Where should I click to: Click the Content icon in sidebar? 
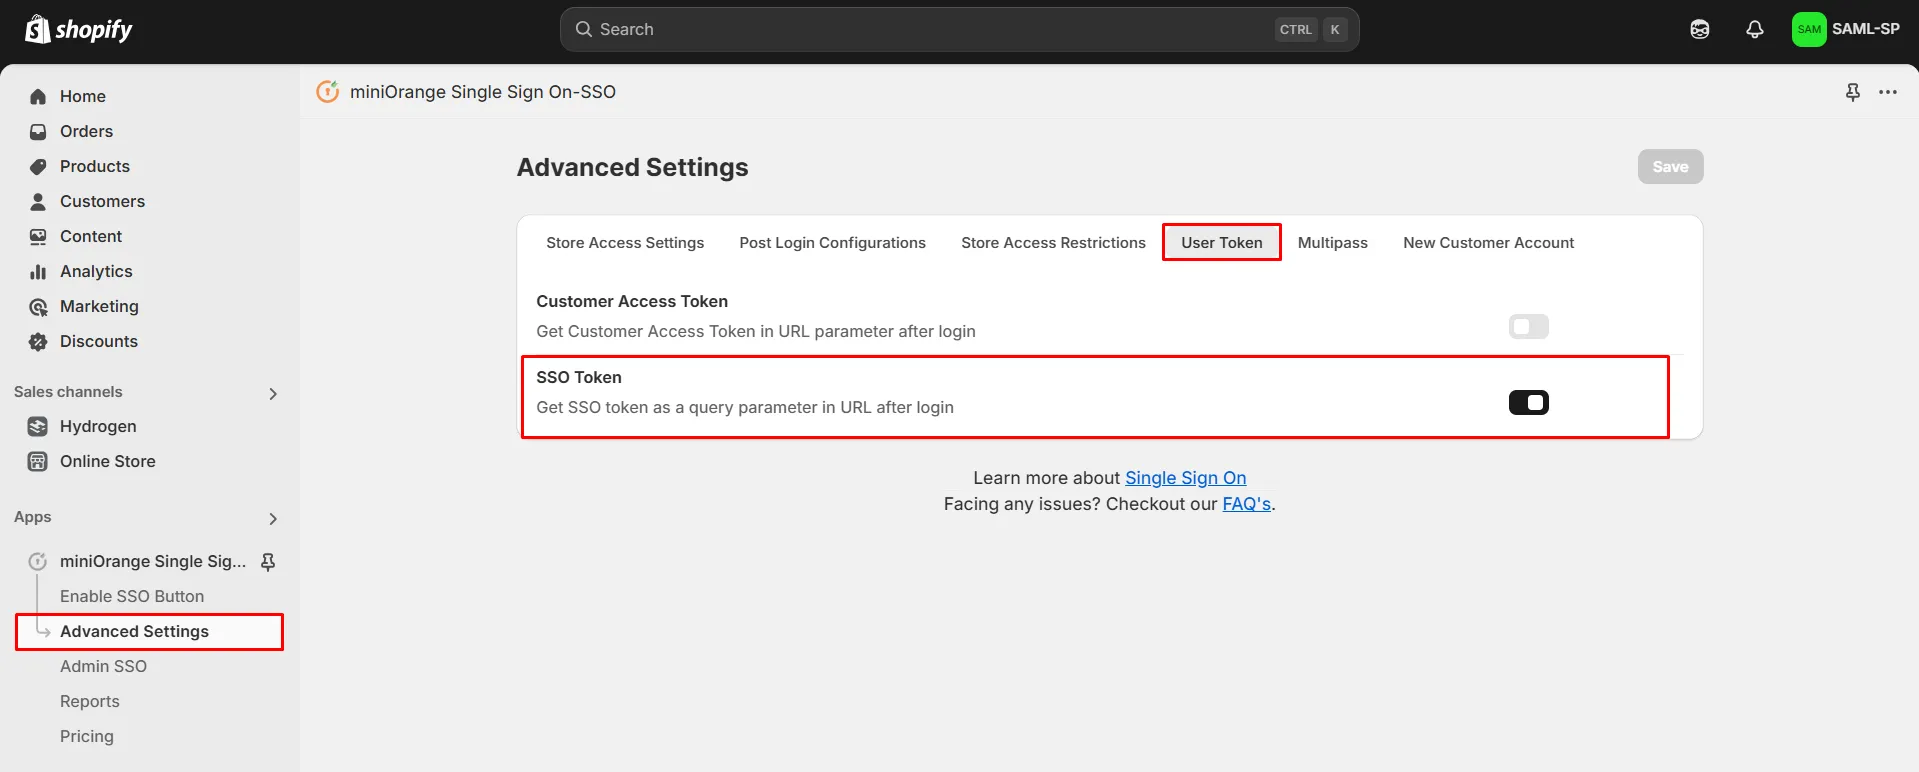pyautogui.click(x=38, y=236)
